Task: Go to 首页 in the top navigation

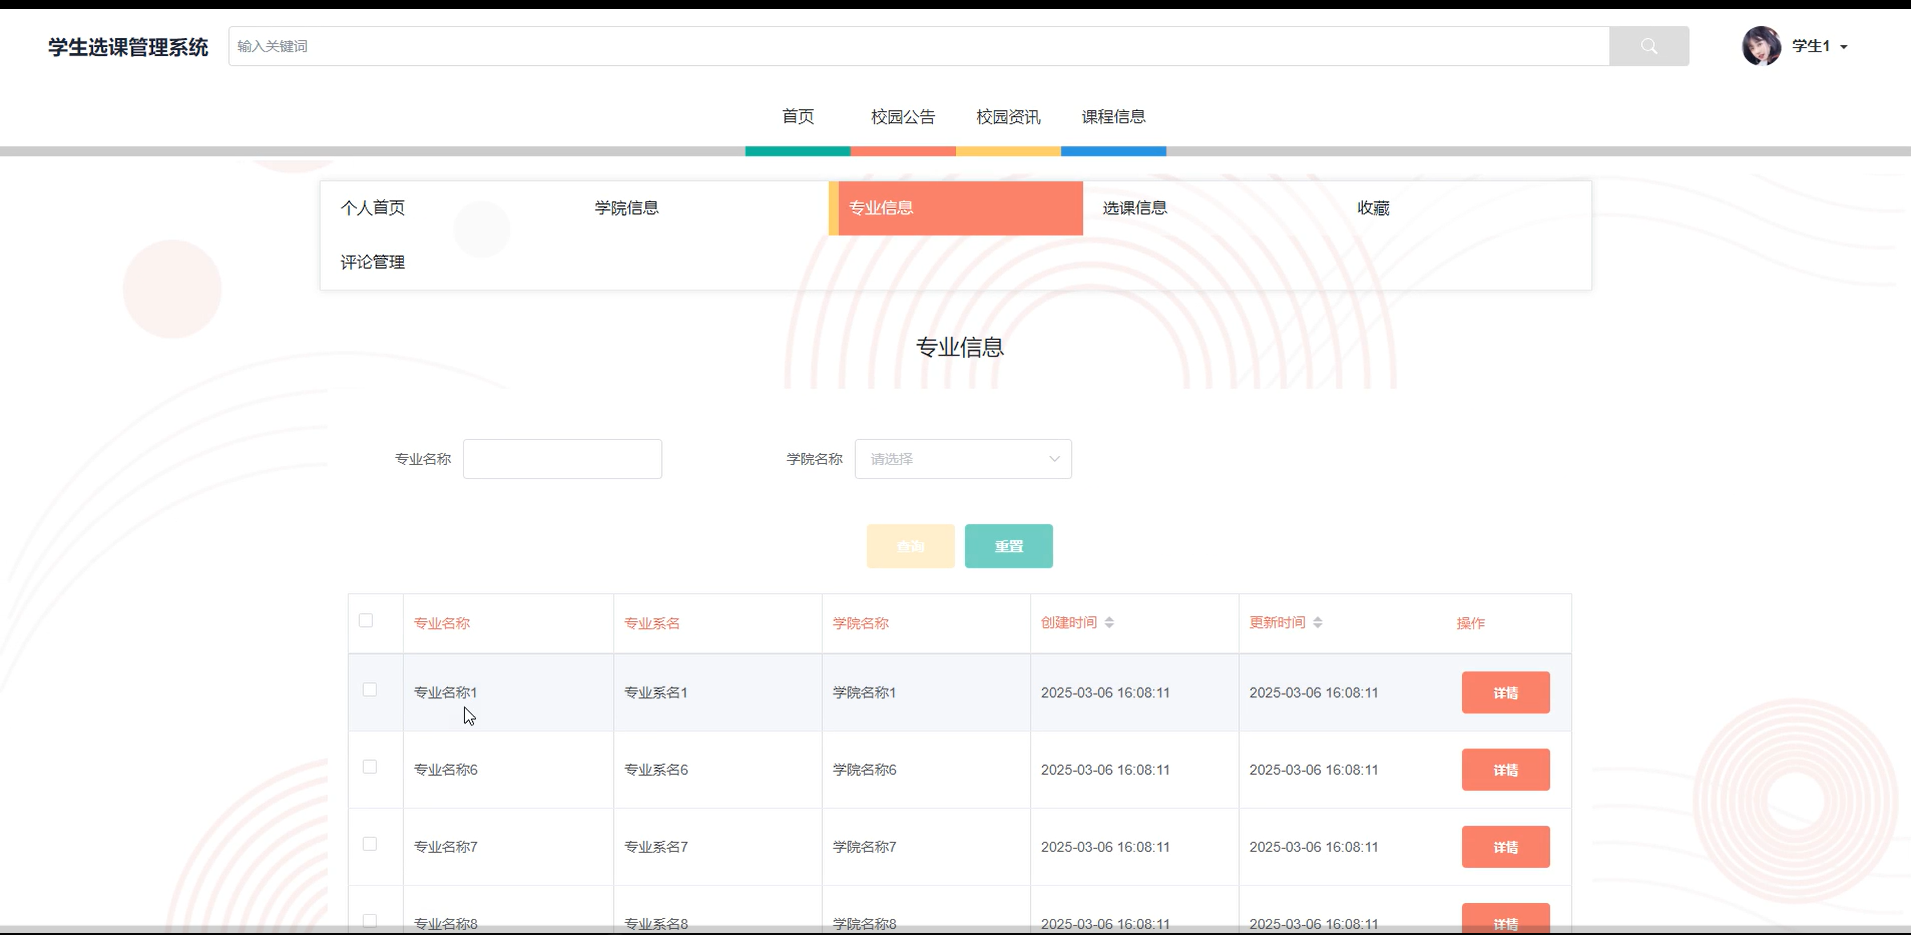Action: [798, 117]
